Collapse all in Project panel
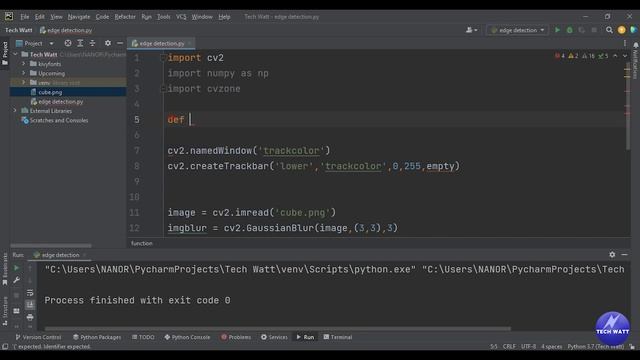 (x=92, y=43)
